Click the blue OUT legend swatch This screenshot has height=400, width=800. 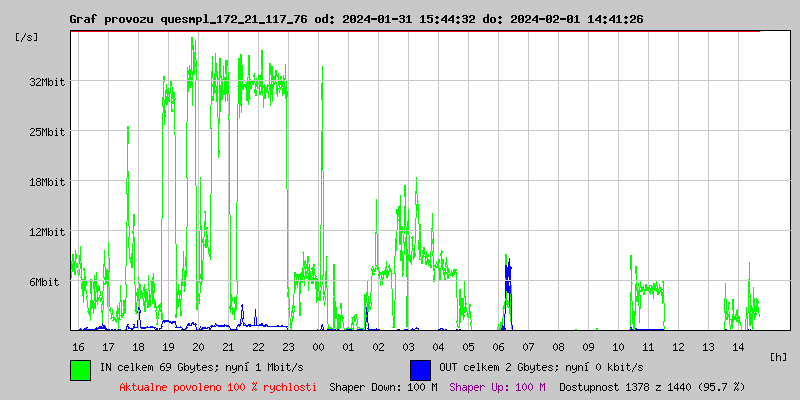[420, 369]
